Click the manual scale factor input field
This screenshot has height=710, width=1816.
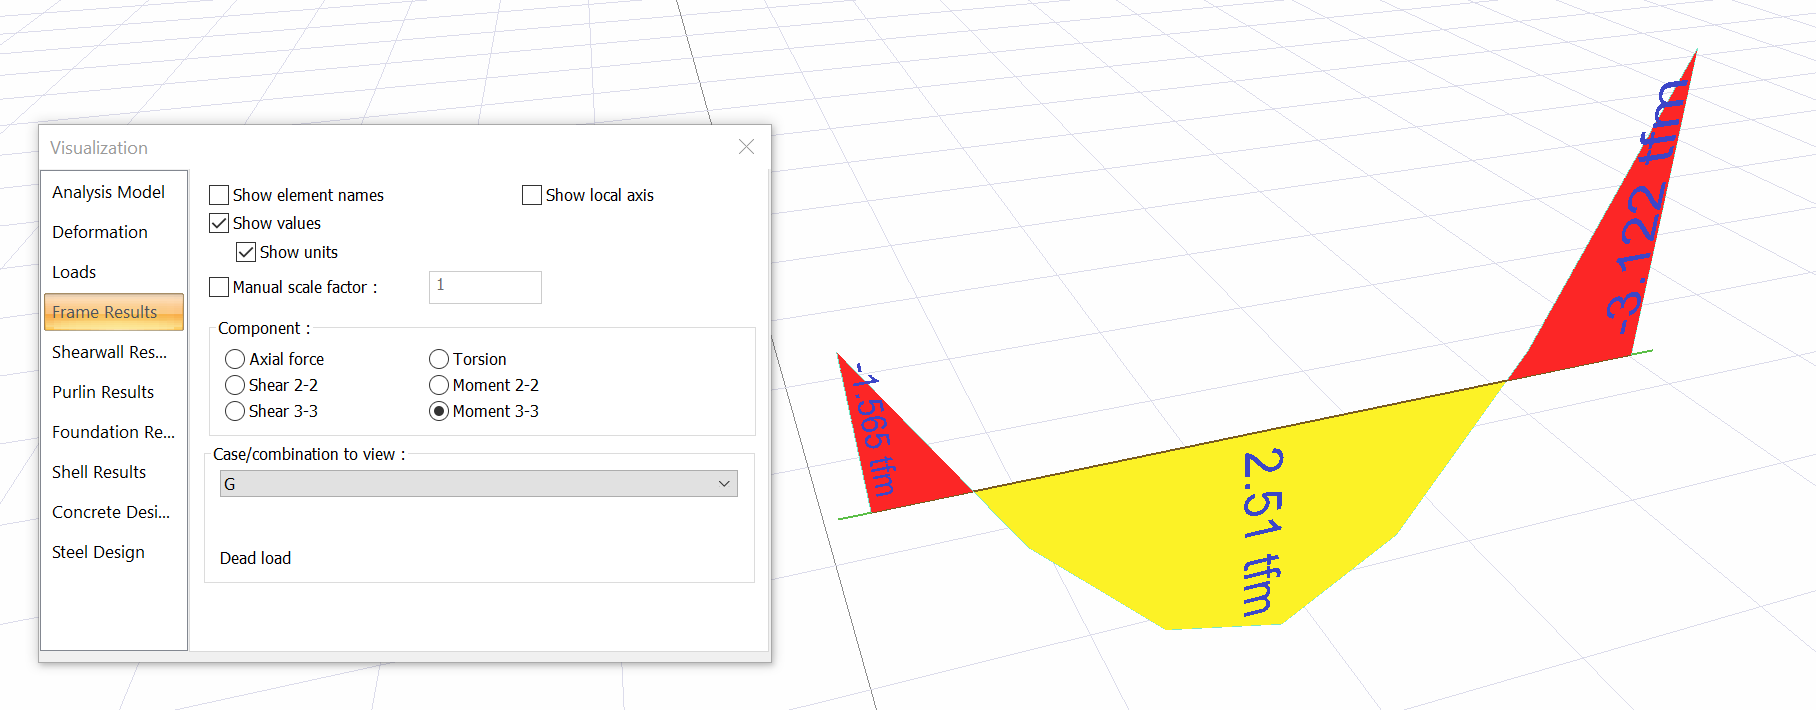pyautogui.click(x=485, y=287)
